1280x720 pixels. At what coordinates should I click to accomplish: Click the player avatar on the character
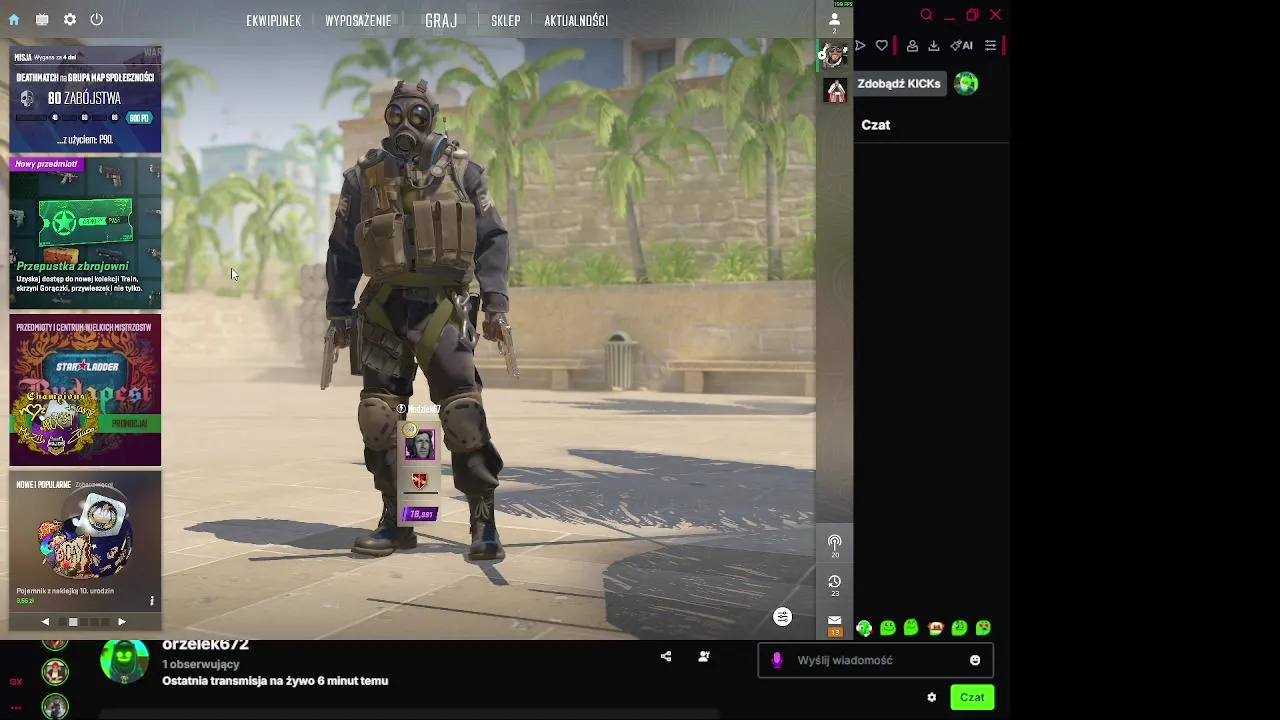point(420,444)
